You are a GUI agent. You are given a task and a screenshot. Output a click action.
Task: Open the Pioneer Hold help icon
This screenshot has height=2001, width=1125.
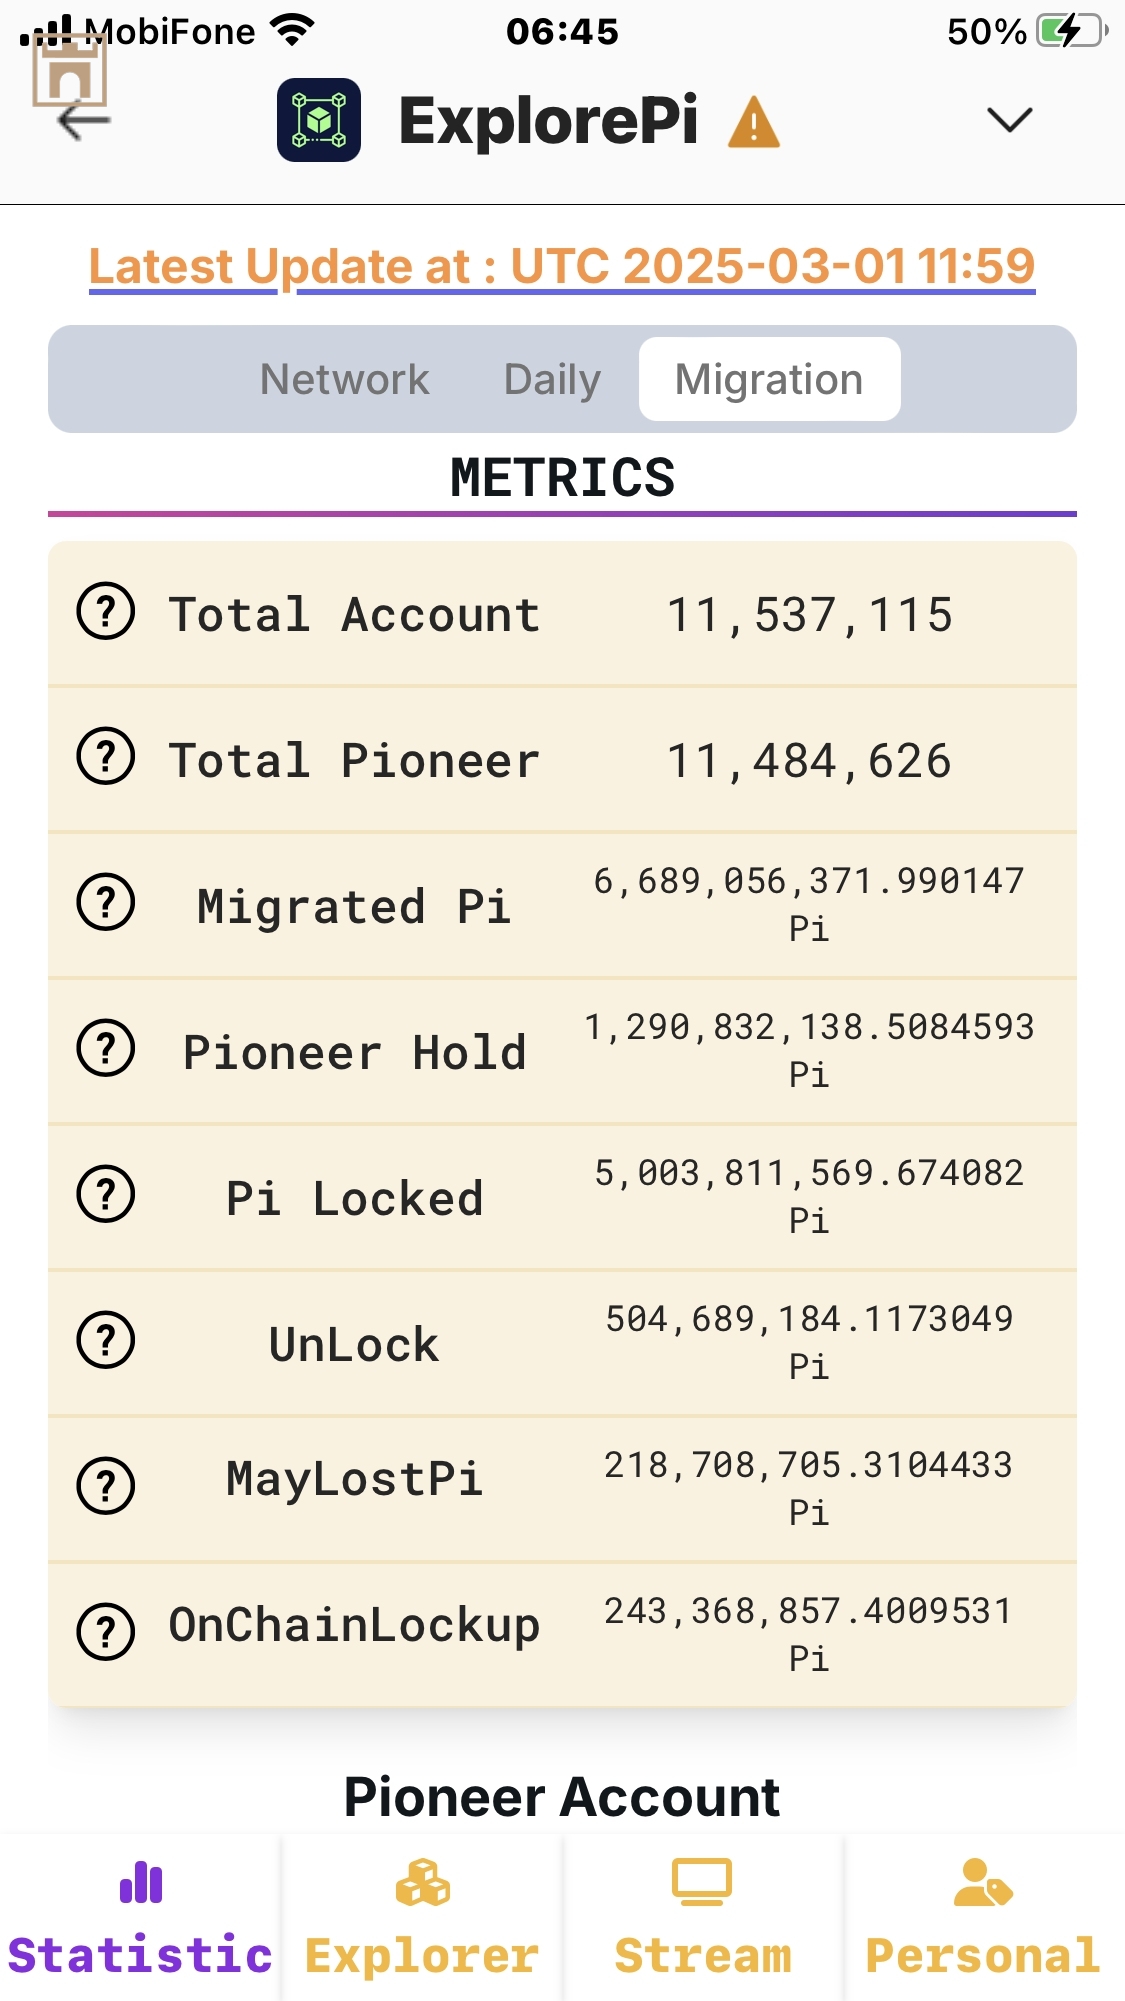[106, 1049]
